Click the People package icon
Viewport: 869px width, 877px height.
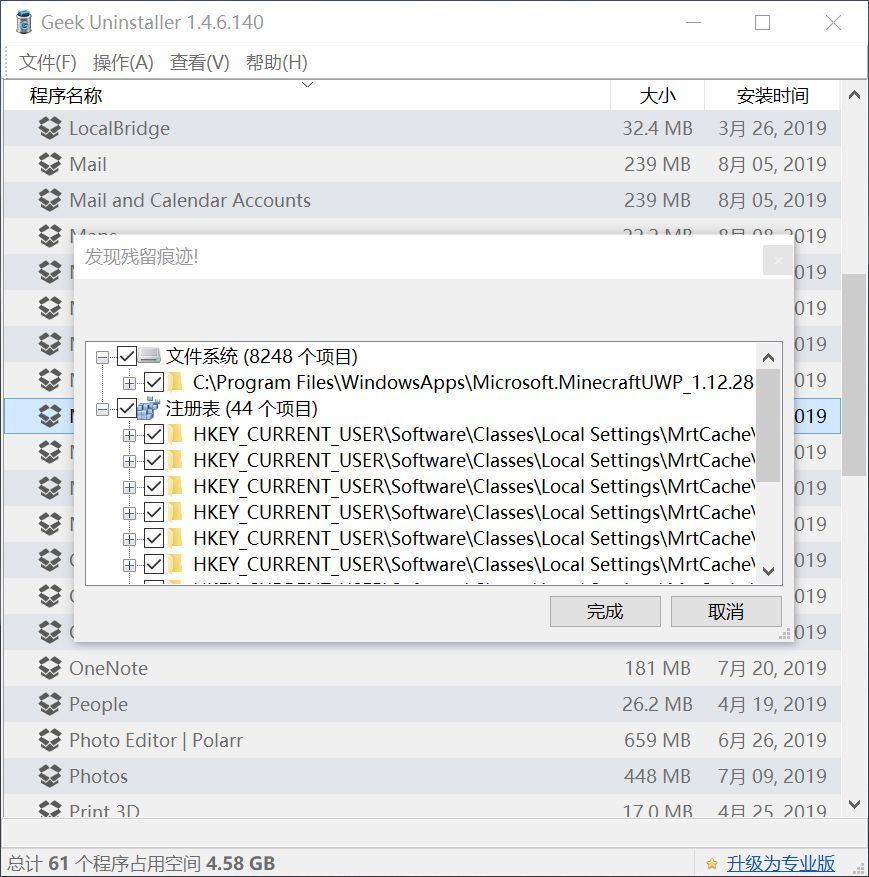(50, 704)
